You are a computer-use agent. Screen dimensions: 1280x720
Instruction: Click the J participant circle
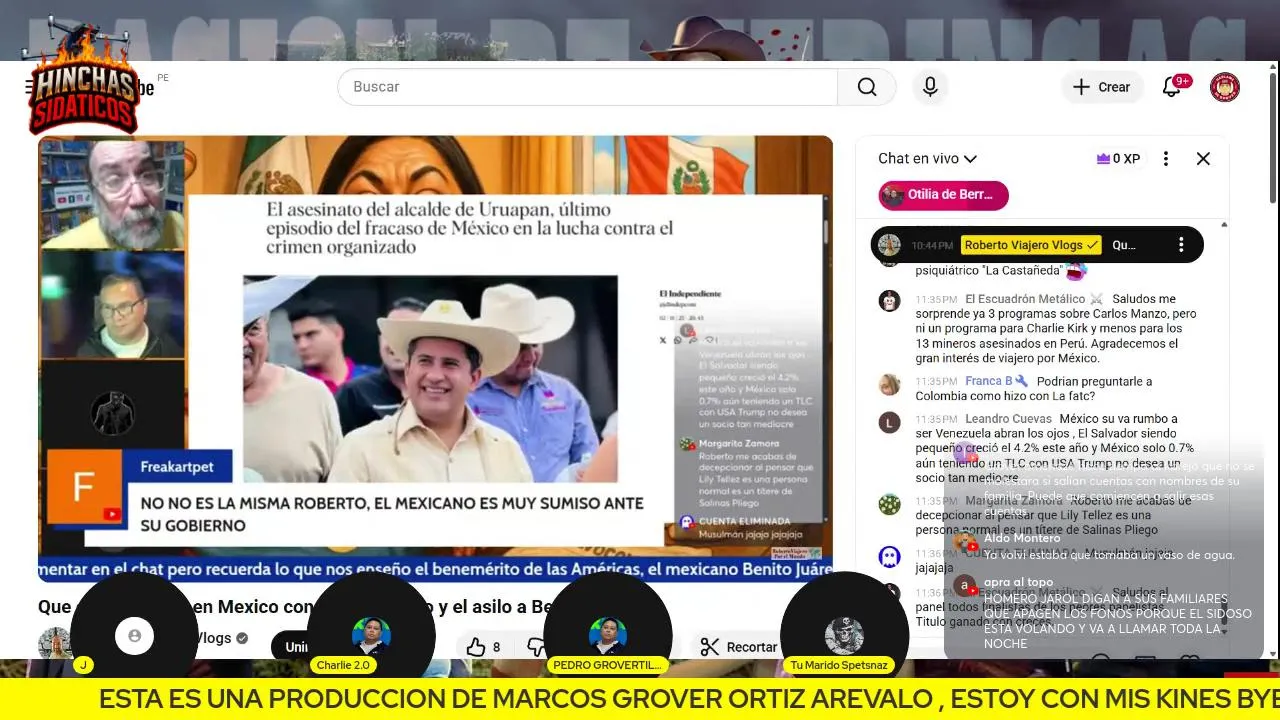click(x=134, y=636)
